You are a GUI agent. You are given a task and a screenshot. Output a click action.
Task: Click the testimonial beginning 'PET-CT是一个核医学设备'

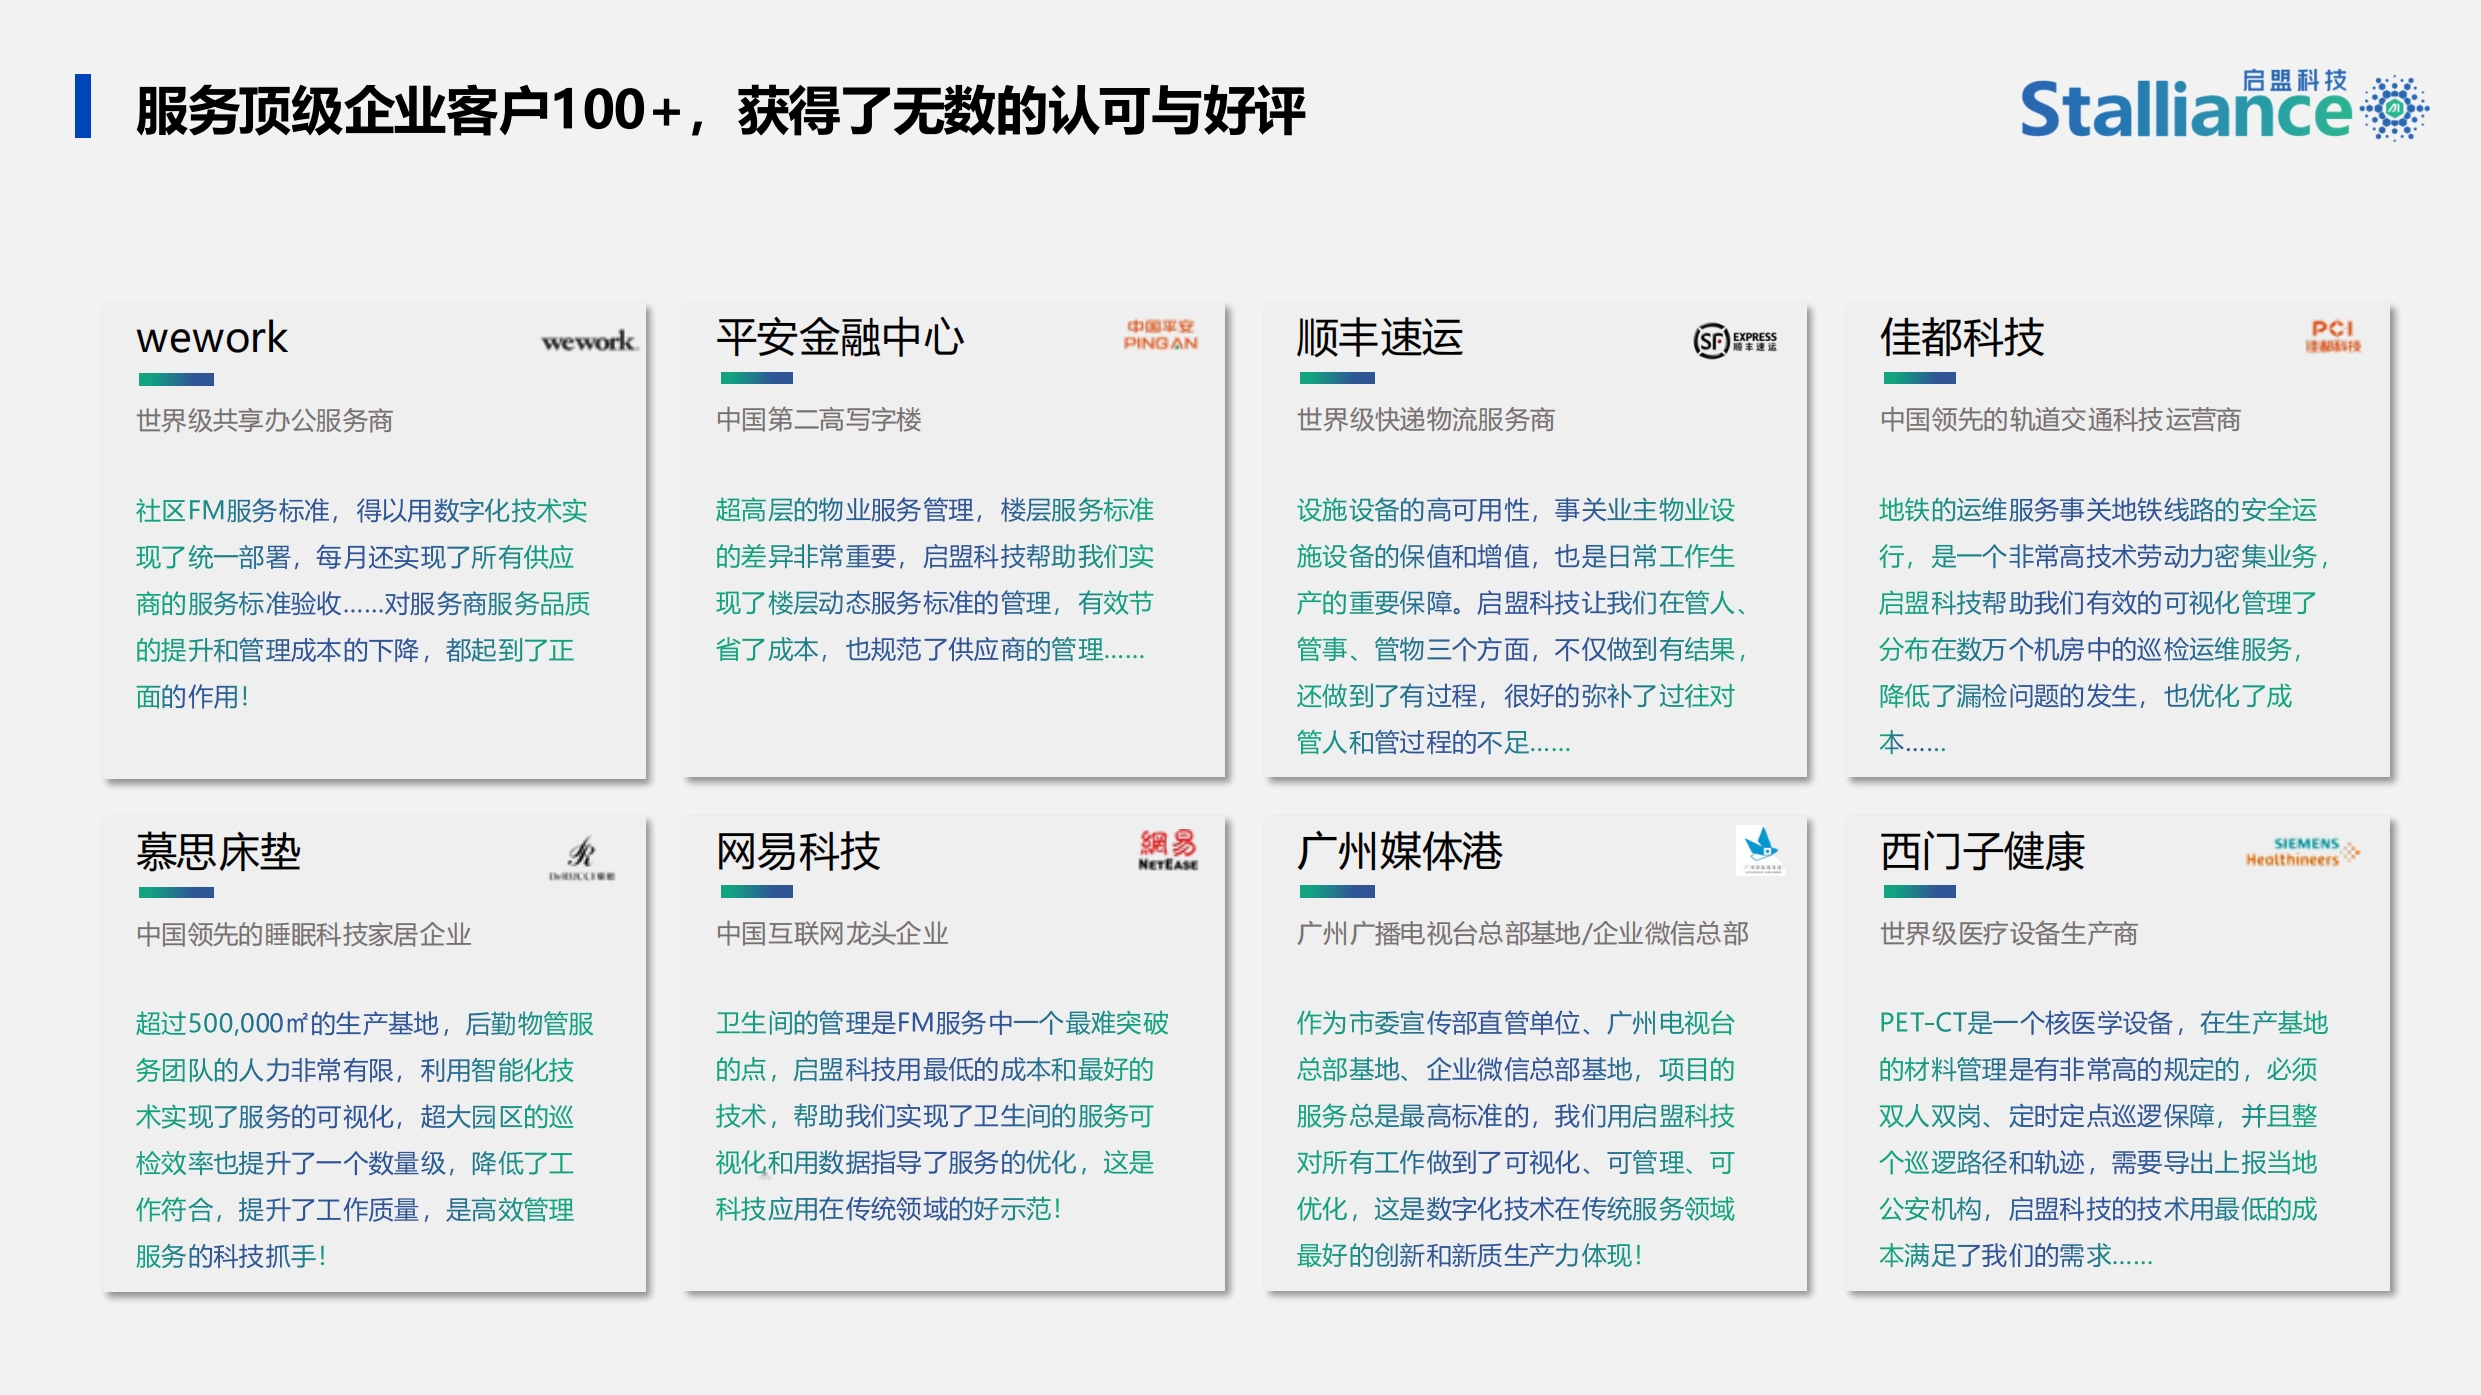tap(2104, 1140)
